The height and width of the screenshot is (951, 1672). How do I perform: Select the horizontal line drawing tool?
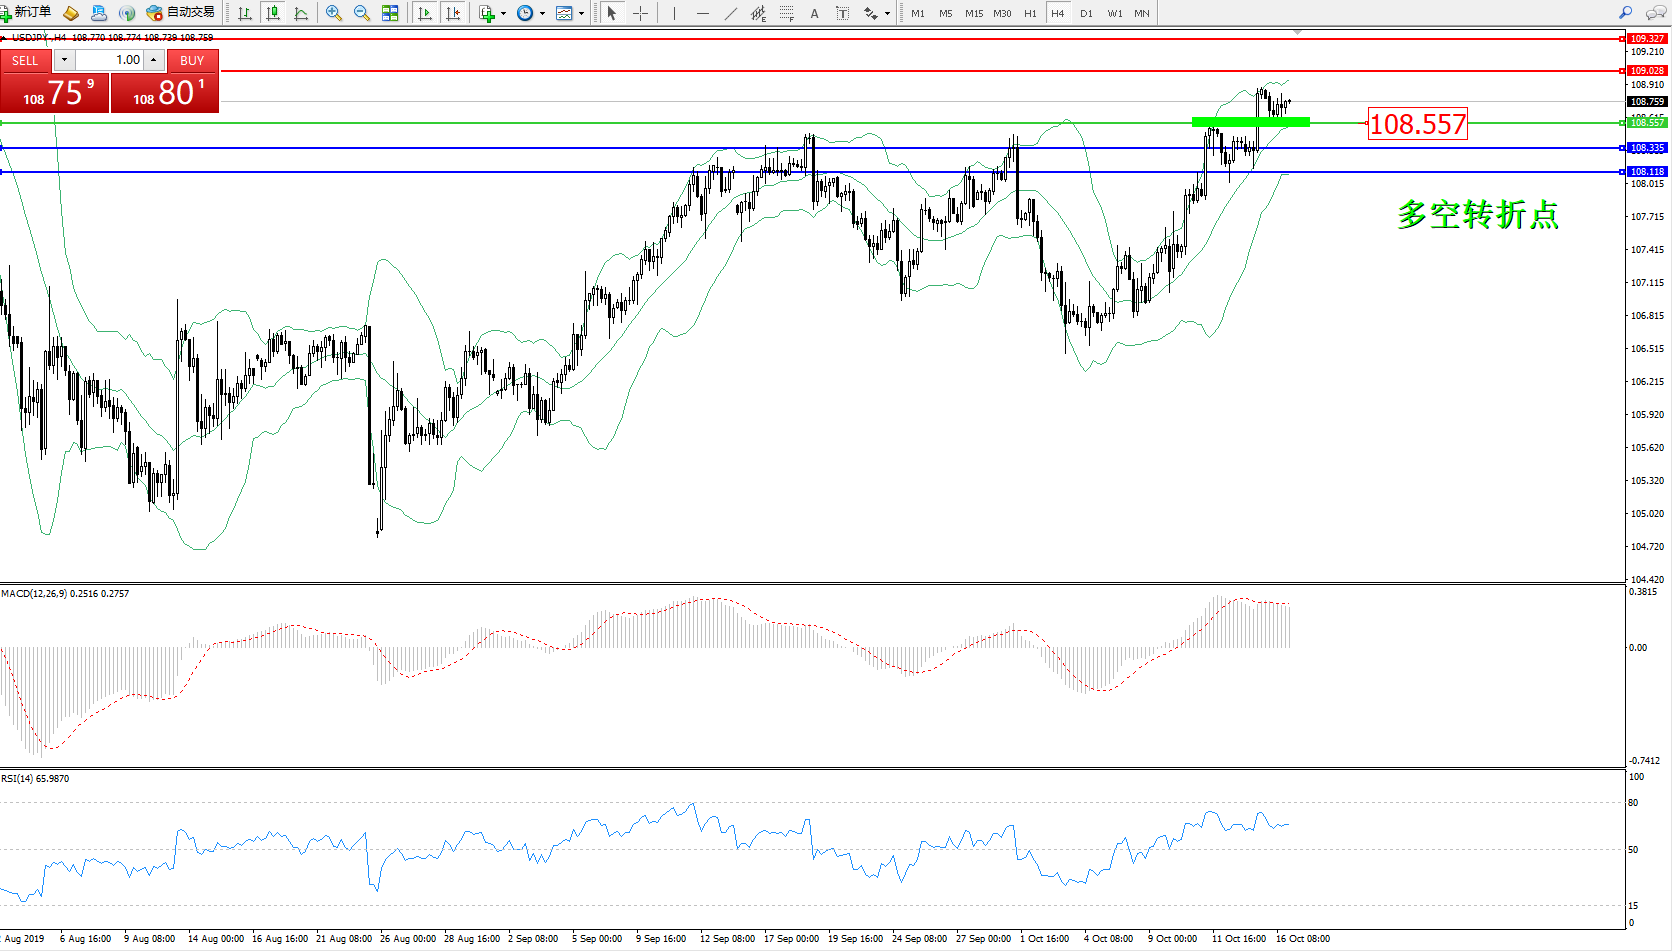[703, 13]
